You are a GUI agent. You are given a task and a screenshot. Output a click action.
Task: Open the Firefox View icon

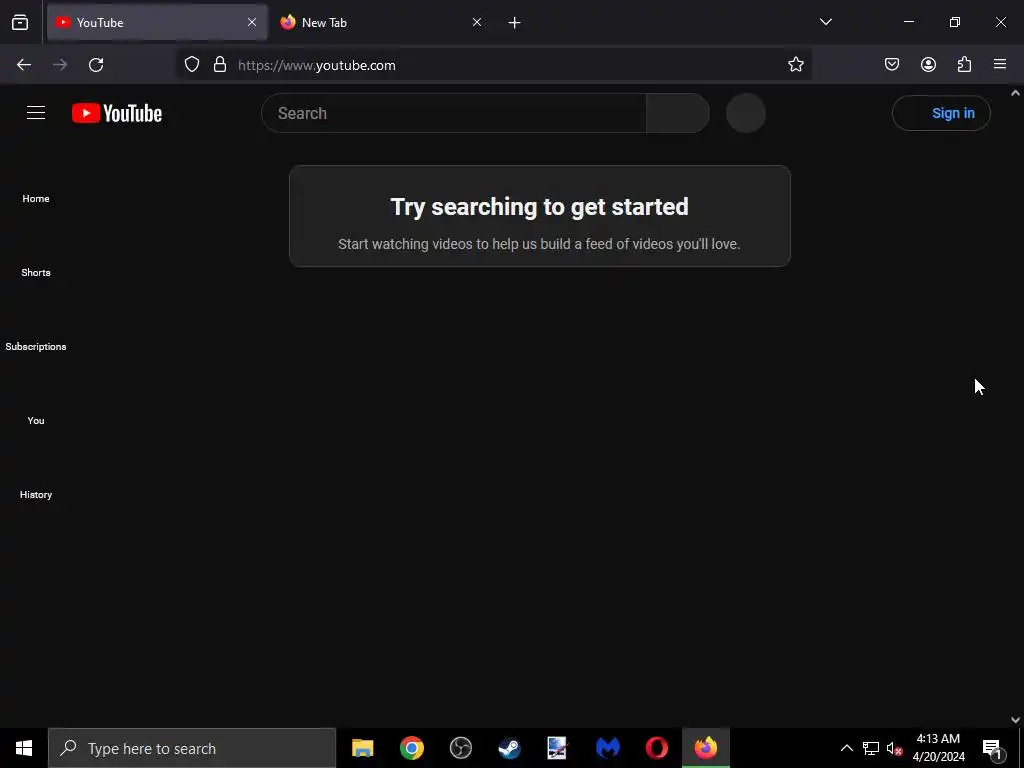20,22
